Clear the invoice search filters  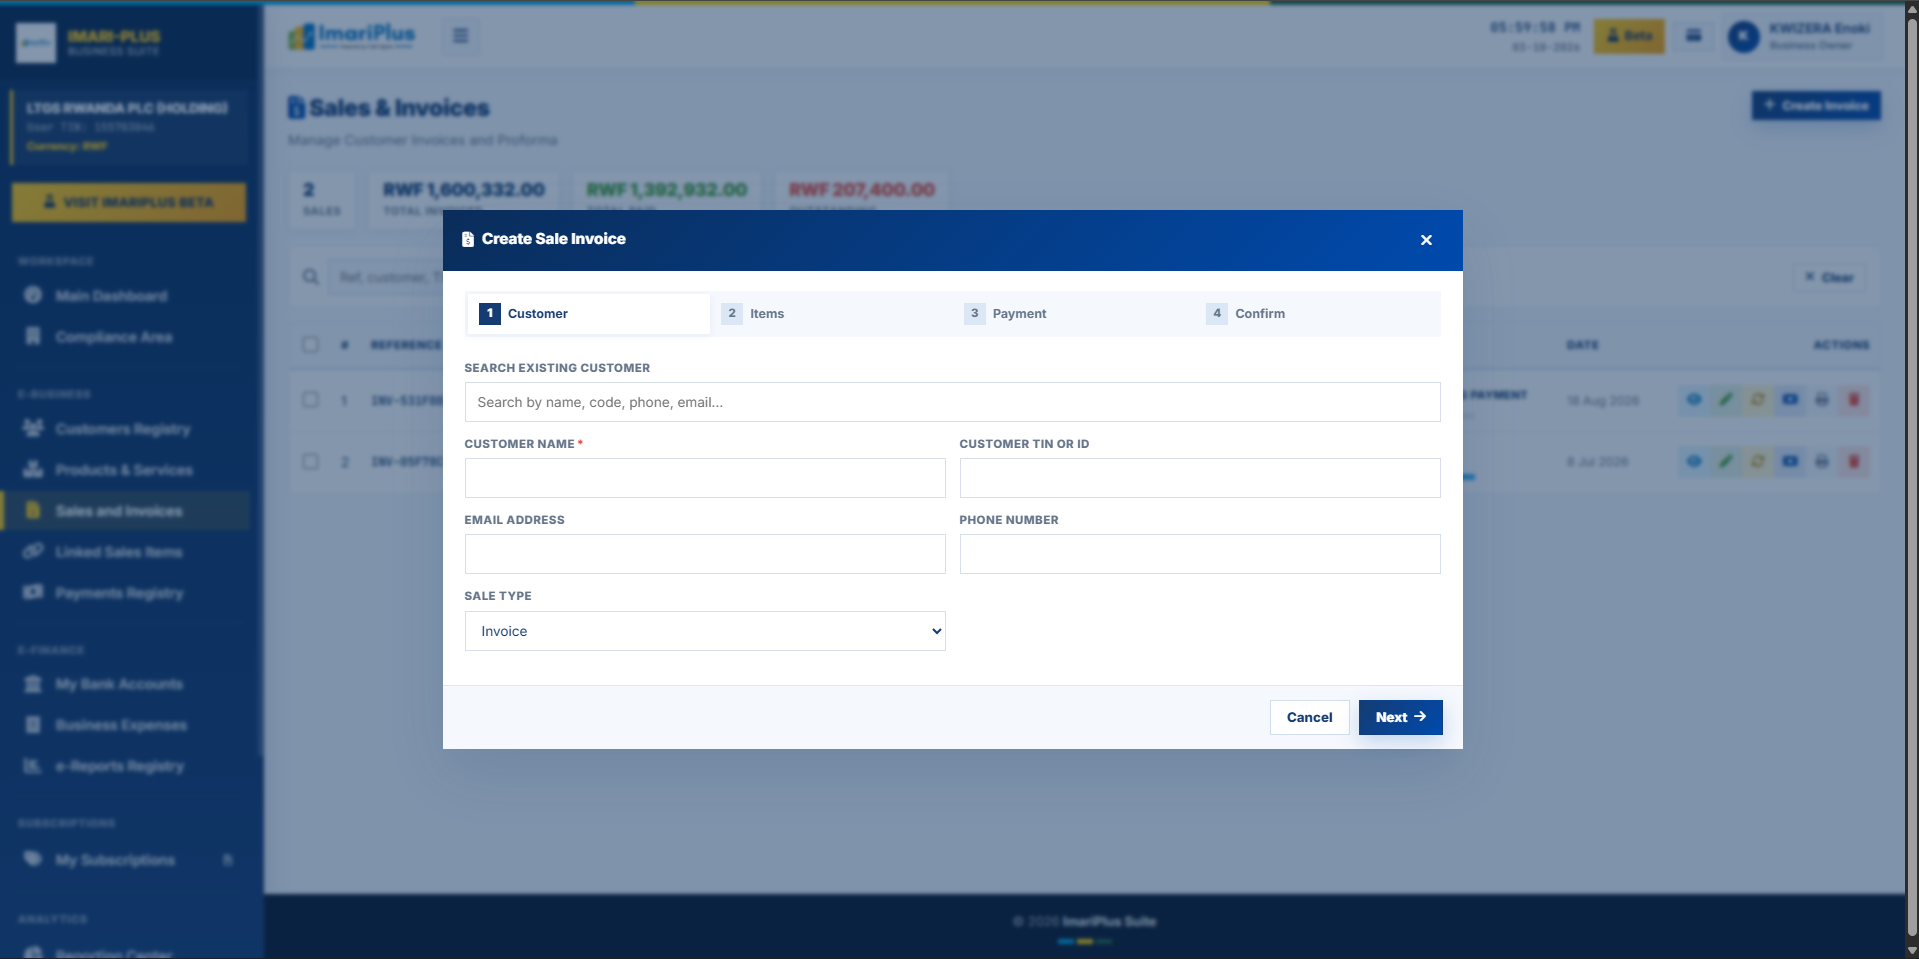pyautogui.click(x=1829, y=277)
